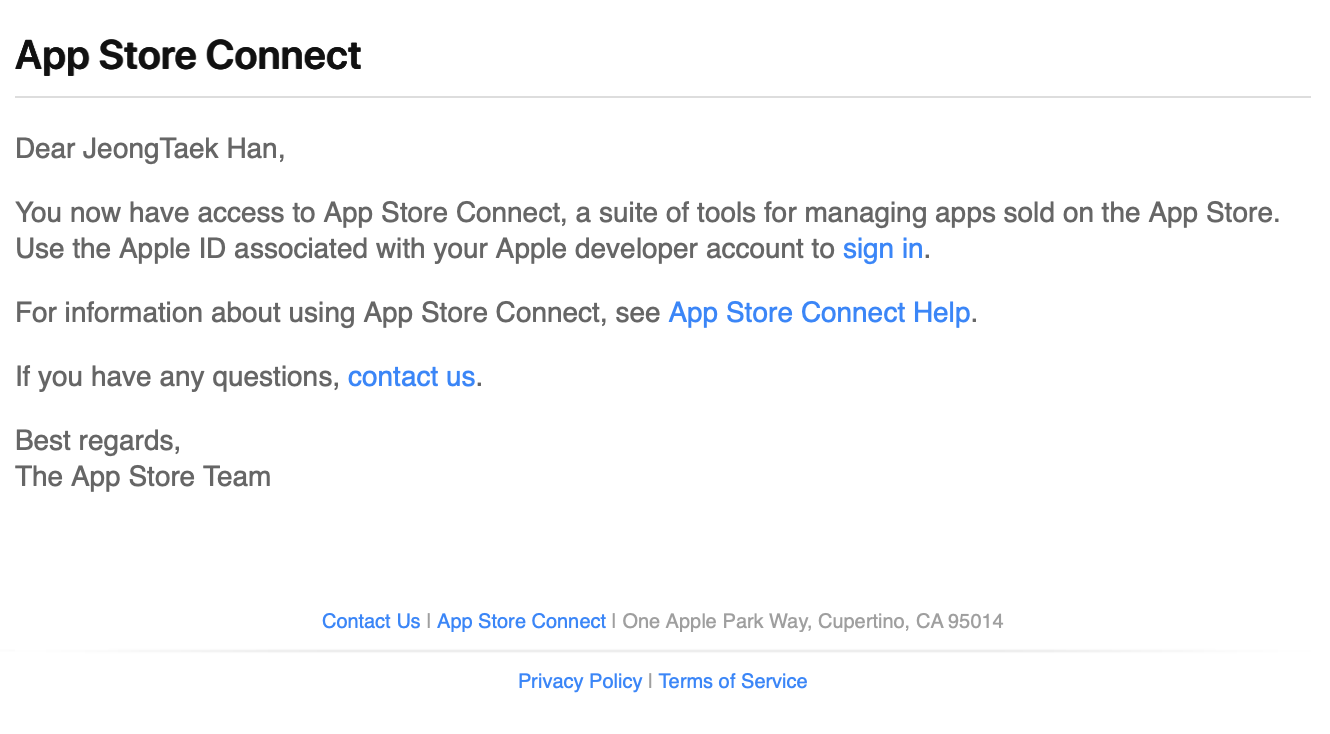
Task: Click the greeting "Dear JeongTaek Han,"
Action: (x=150, y=150)
